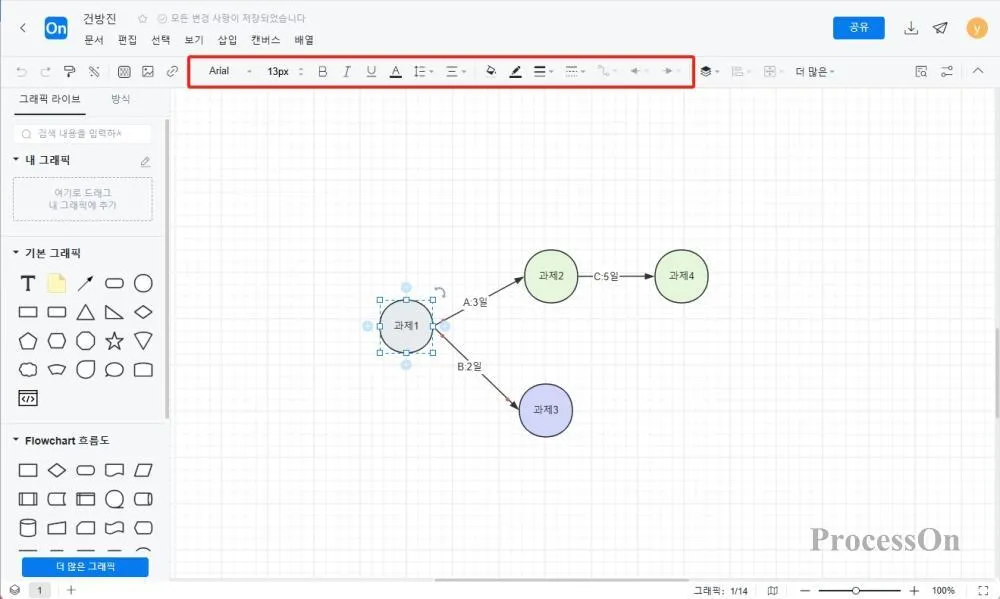Open the line color pen

[x=515, y=71]
